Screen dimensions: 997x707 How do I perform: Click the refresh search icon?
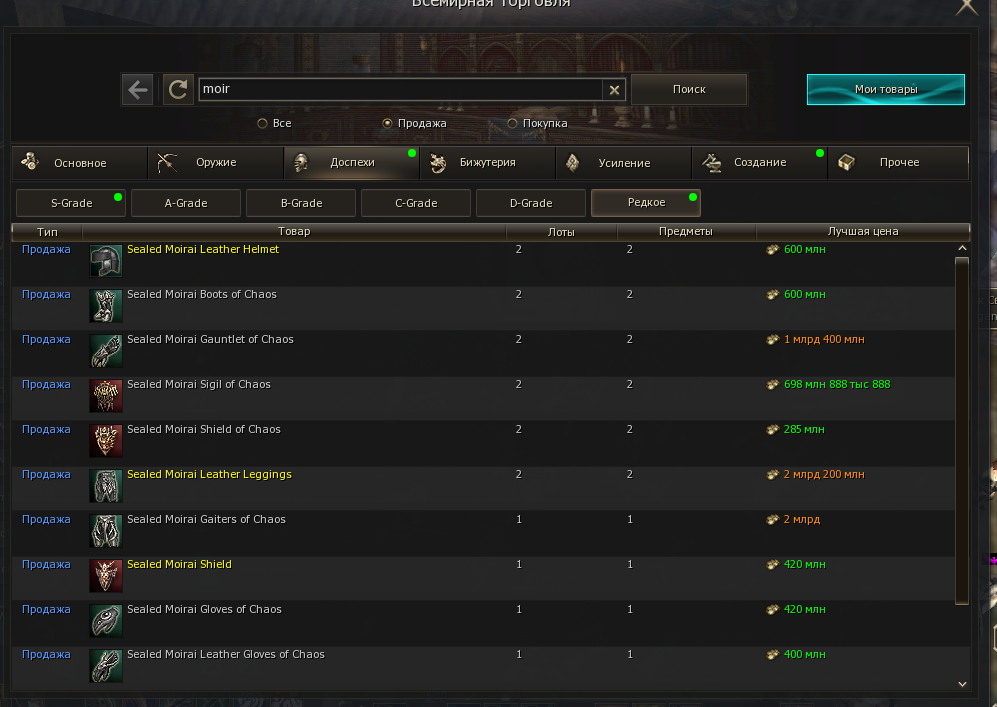pyautogui.click(x=178, y=89)
